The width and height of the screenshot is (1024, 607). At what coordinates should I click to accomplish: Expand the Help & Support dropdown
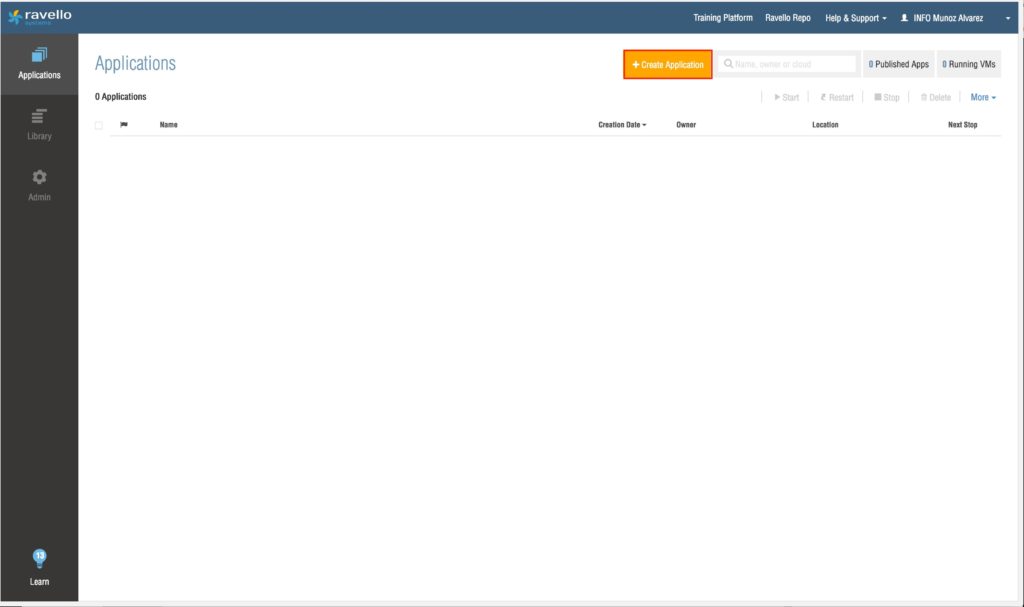(855, 18)
